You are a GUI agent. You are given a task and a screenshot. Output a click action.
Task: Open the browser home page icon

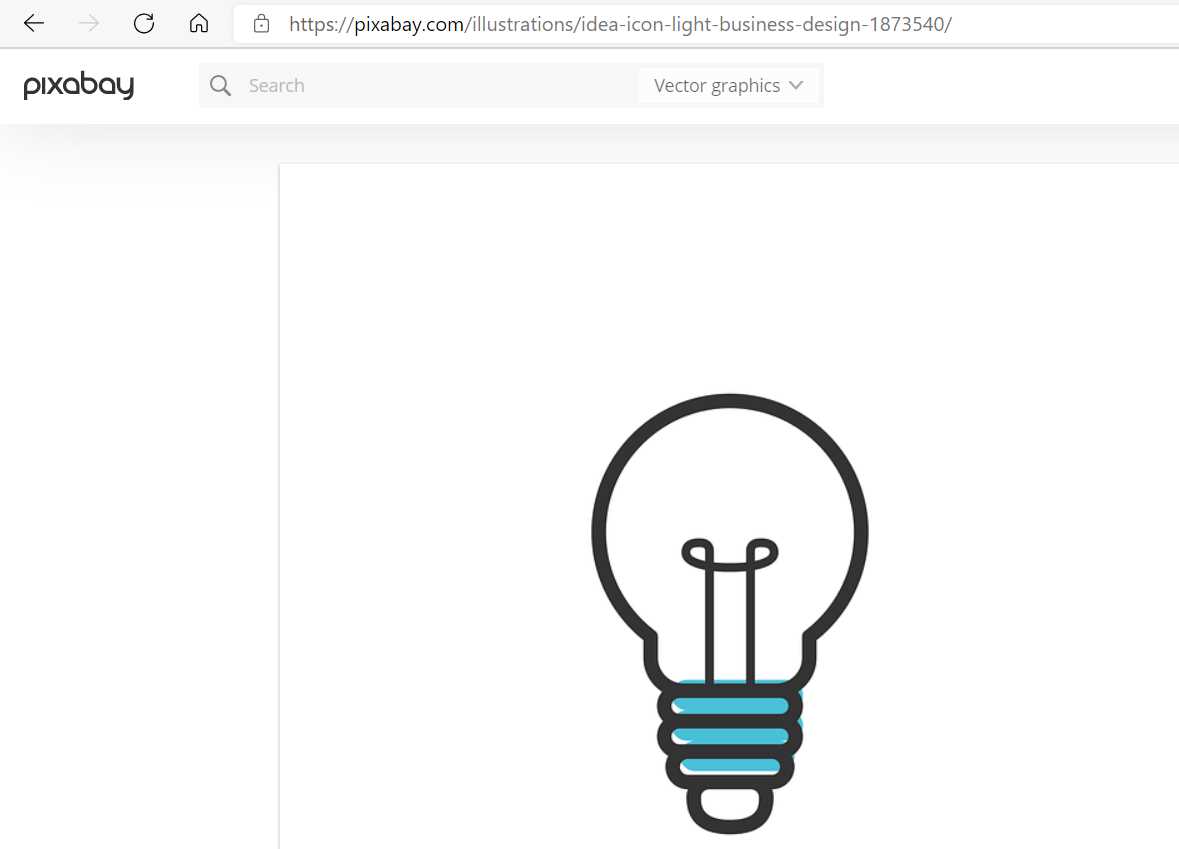199,23
